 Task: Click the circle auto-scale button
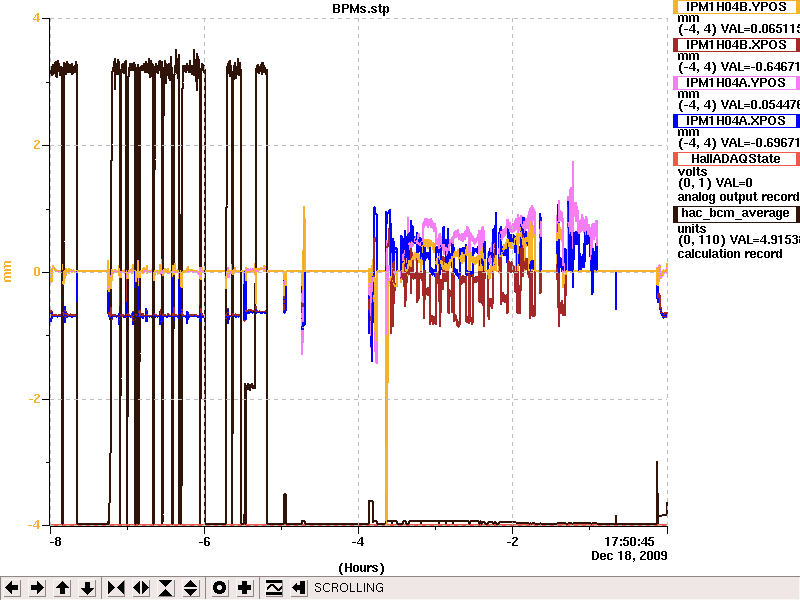[219, 588]
